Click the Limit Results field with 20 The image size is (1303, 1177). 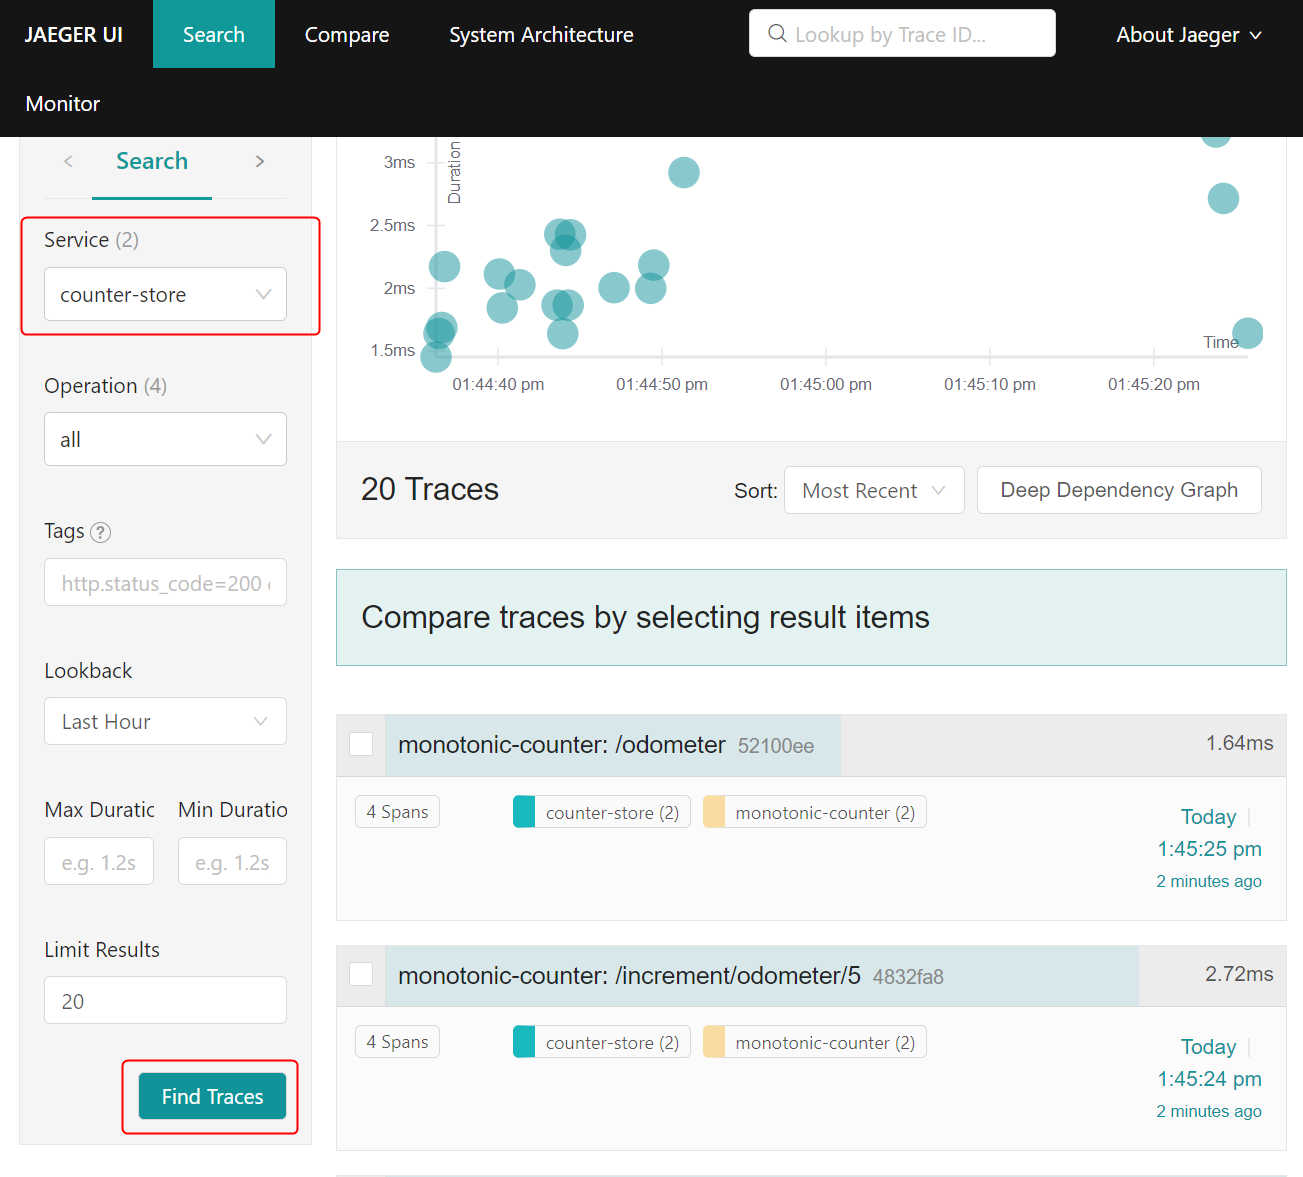tap(165, 1000)
